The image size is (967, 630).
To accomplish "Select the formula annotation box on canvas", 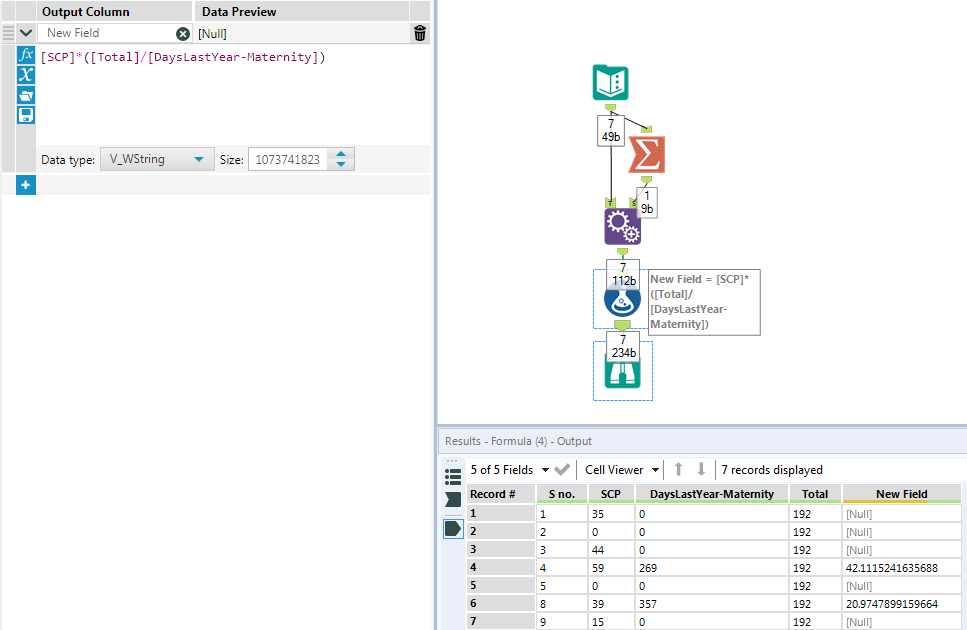I will pyautogui.click(x=704, y=302).
